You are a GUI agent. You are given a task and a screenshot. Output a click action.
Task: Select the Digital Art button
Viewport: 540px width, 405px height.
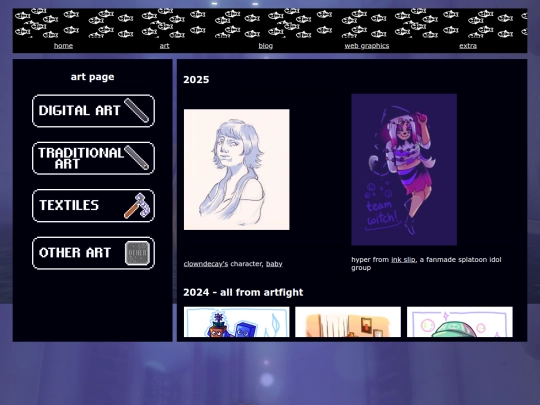click(x=93, y=111)
